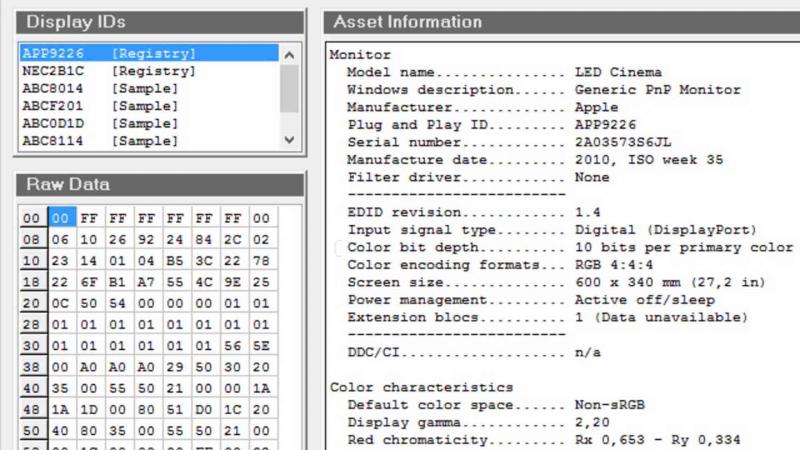Click the Display gamma 2,20 line
The image size is (800, 450).
click(479, 422)
